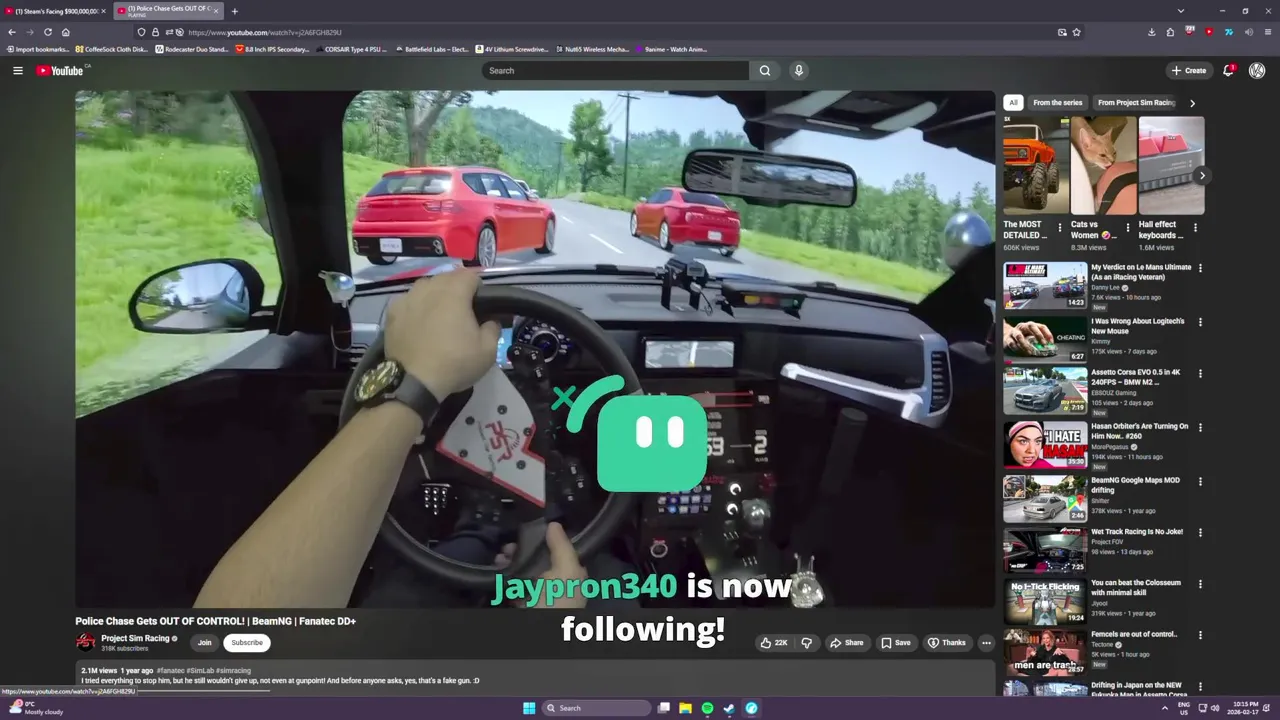The width and height of the screenshot is (1280, 720).
Task: Open File Explorer from taskbar
Action: tap(685, 708)
